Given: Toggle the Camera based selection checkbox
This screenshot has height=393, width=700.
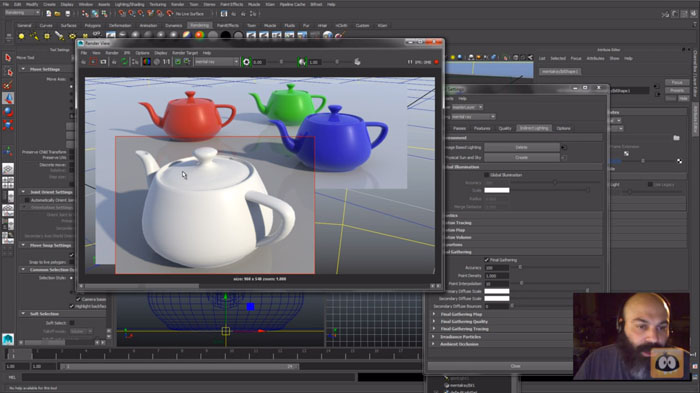Looking at the screenshot, I should [x=78, y=299].
